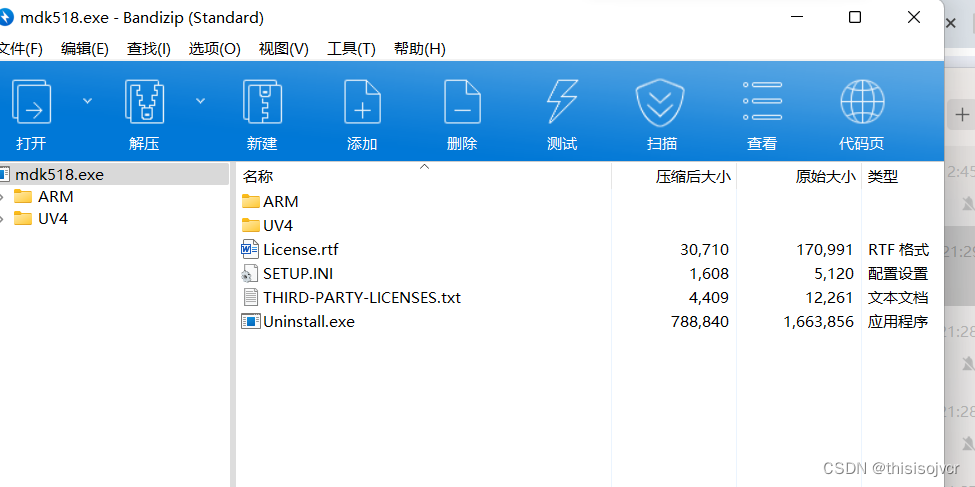Click the ARM folder icon in file list
The height and width of the screenshot is (487, 975).
point(251,201)
